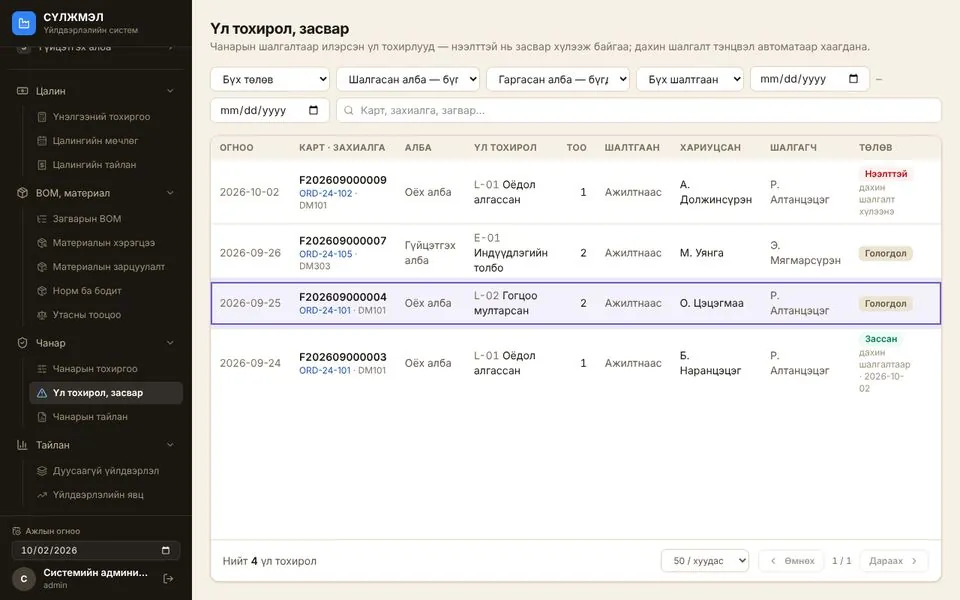Image resolution: width=960 pixels, height=600 pixels.
Task: Click the logout icon next to admin
Action: pyautogui.click(x=168, y=579)
